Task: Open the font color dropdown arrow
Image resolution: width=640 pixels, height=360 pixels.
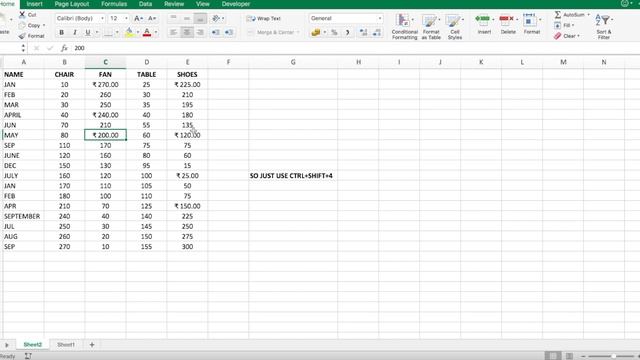Action: pos(156,32)
